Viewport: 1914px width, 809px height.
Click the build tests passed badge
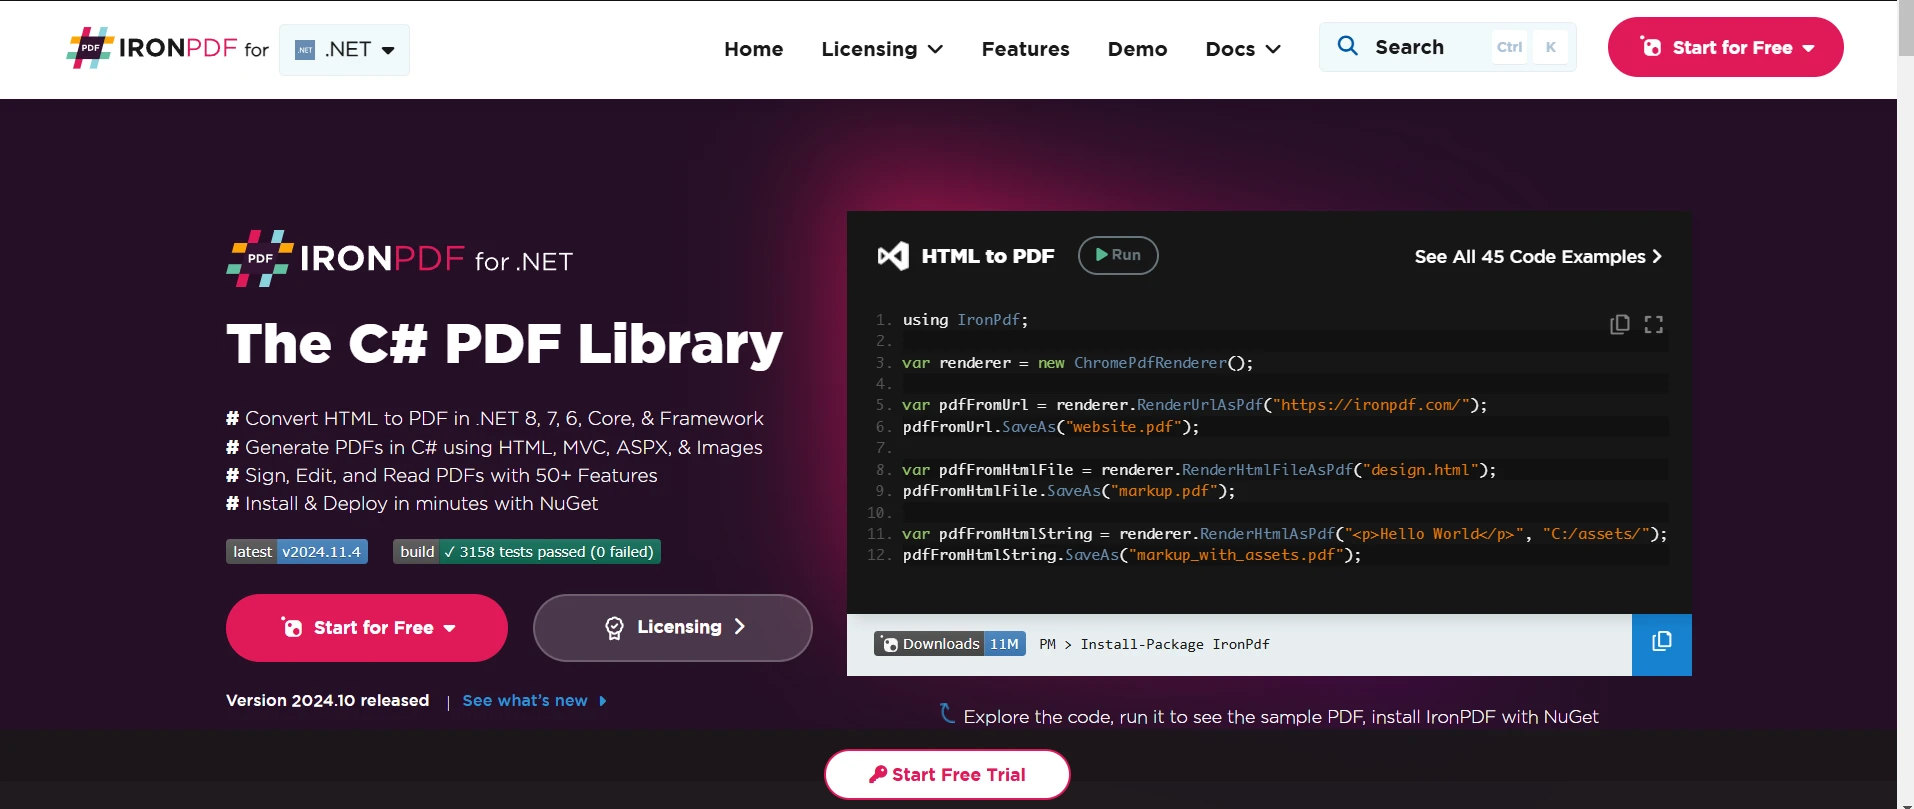click(527, 552)
